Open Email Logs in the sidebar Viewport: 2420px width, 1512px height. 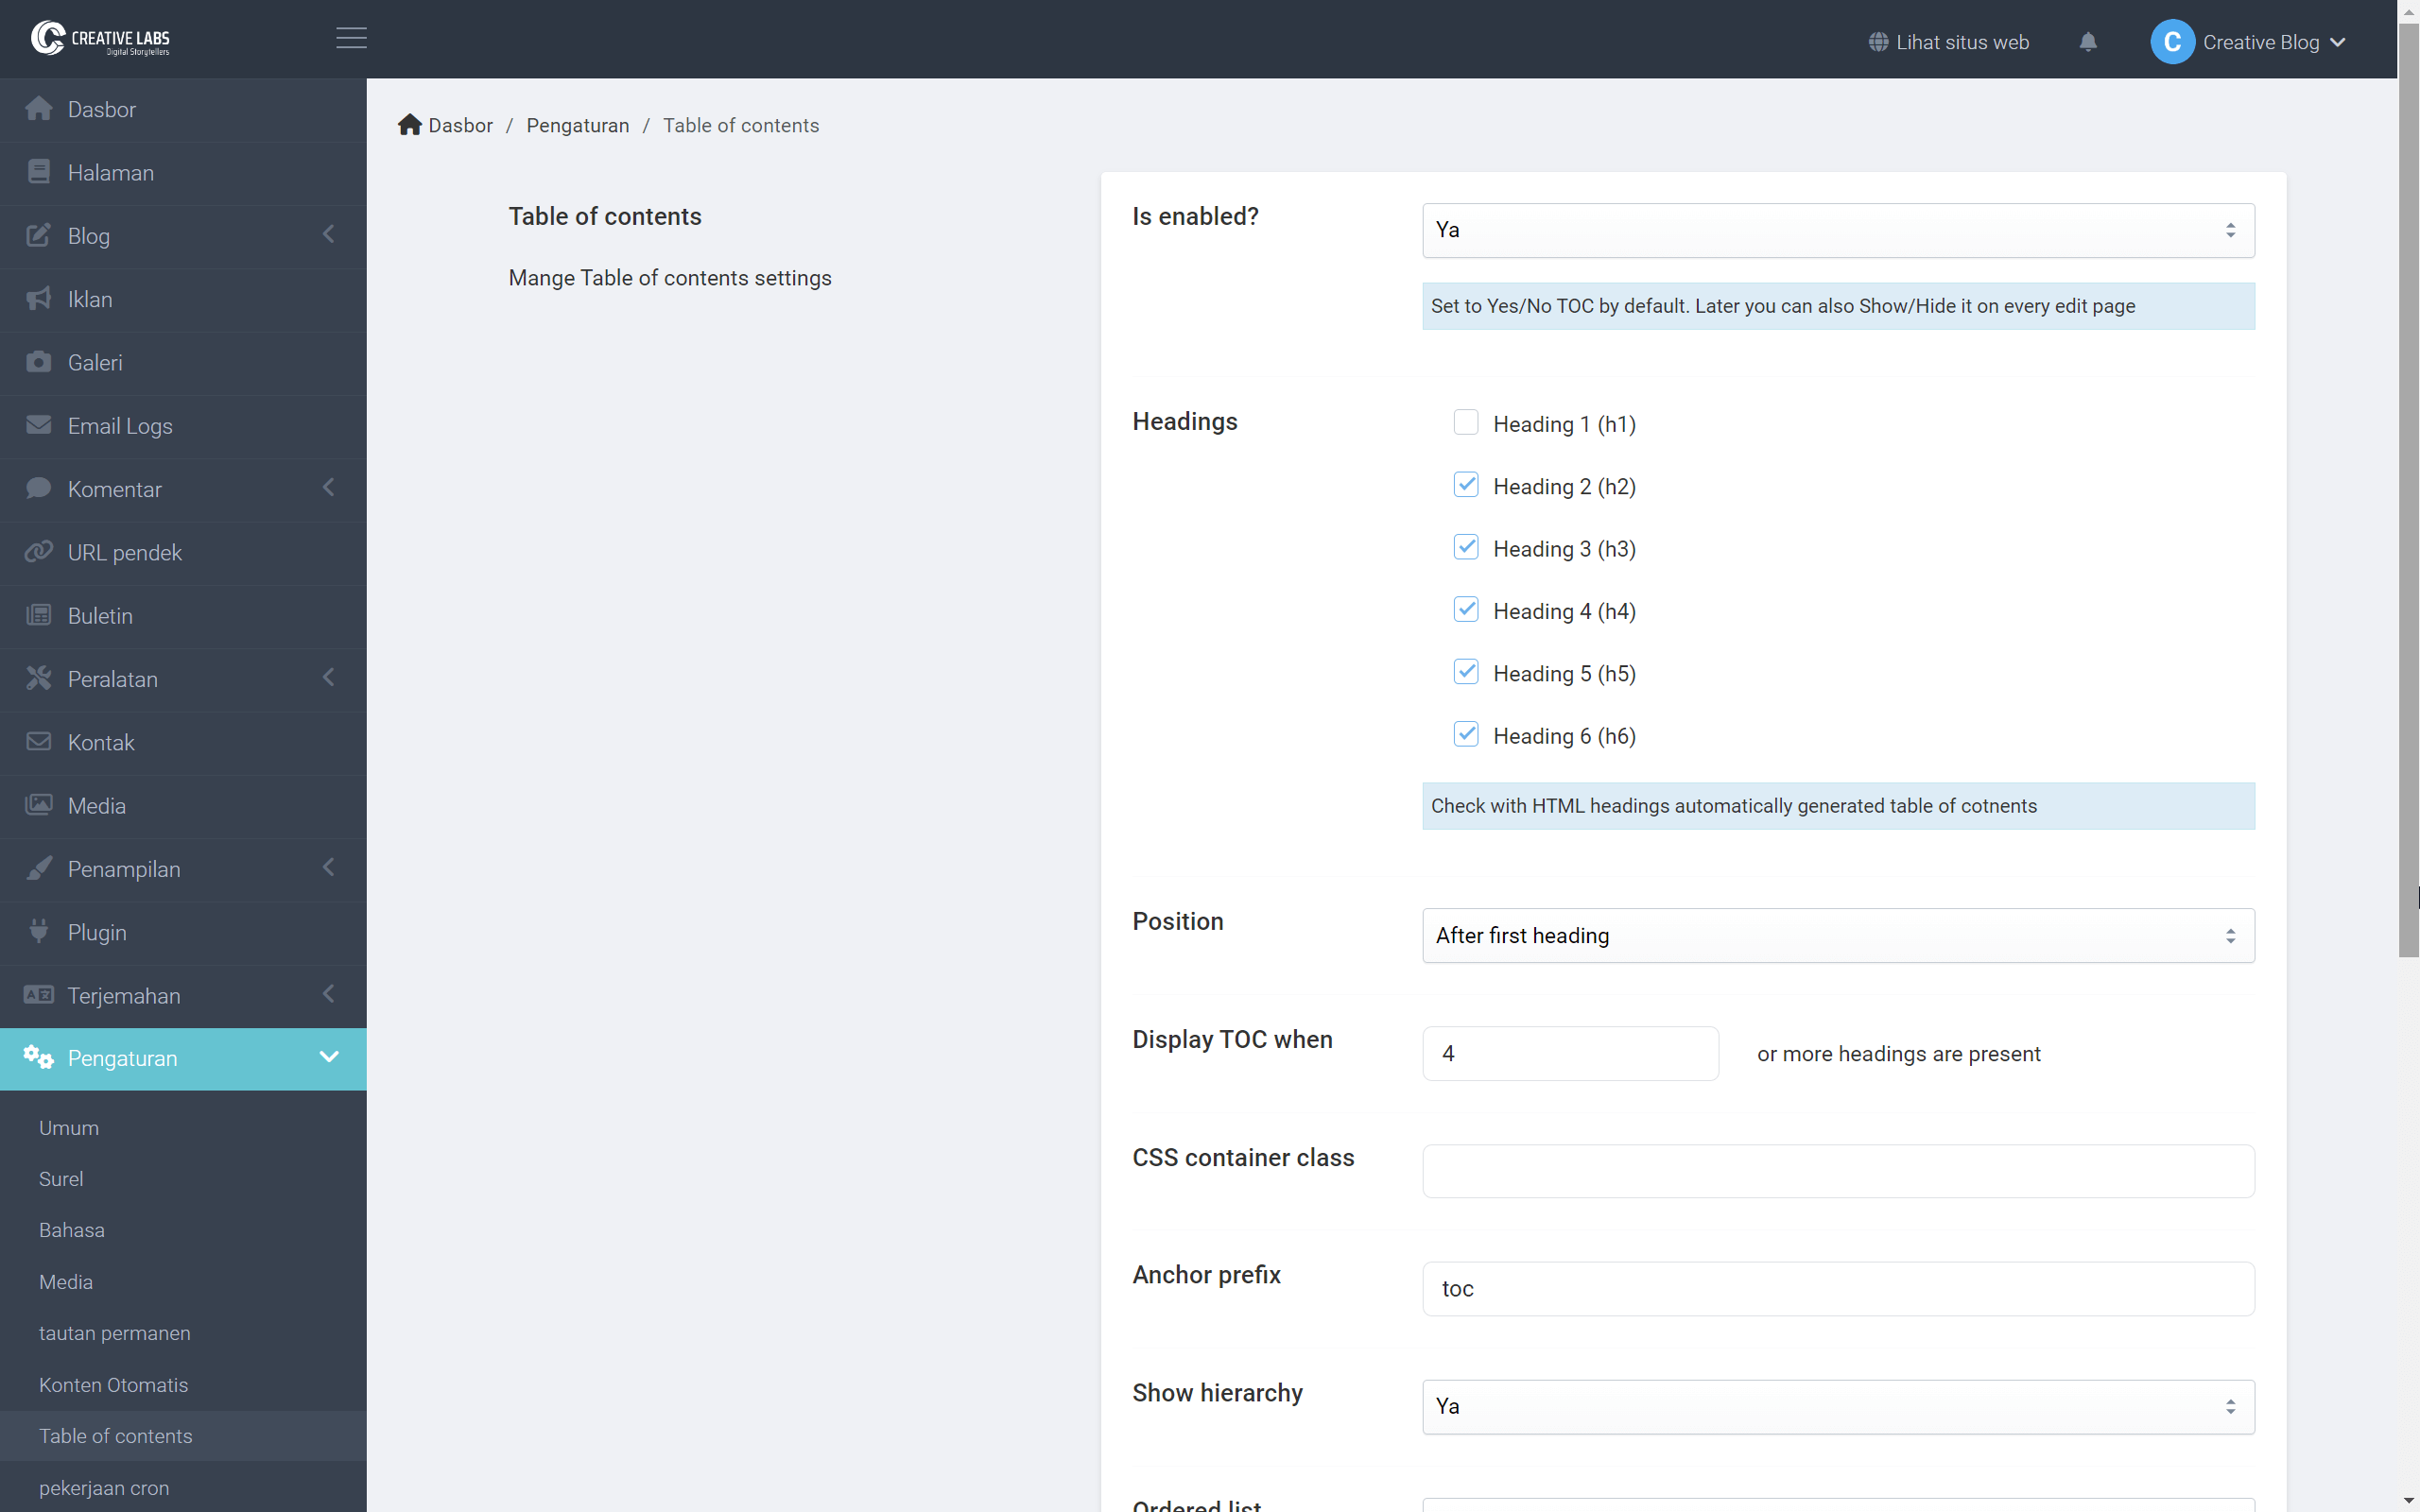120,426
